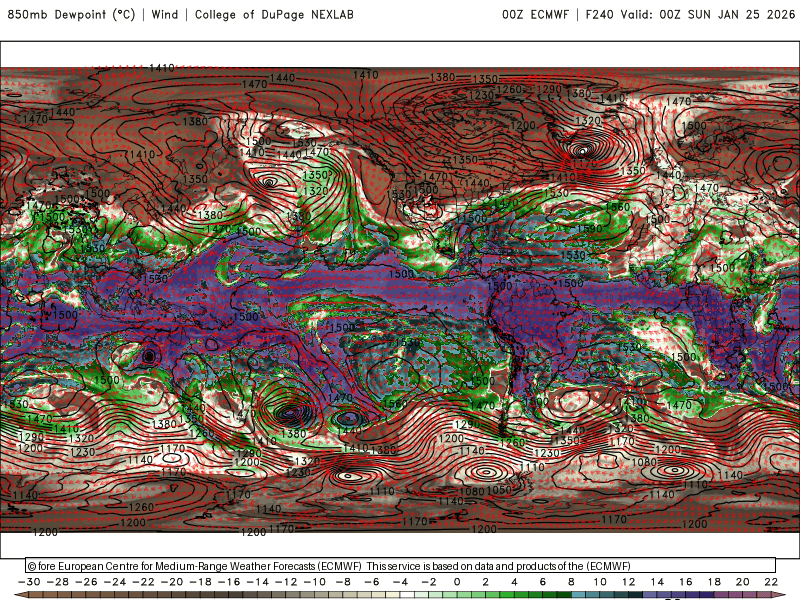Click the 4 value on the legend scale
The height and width of the screenshot is (600, 800).
point(514,582)
